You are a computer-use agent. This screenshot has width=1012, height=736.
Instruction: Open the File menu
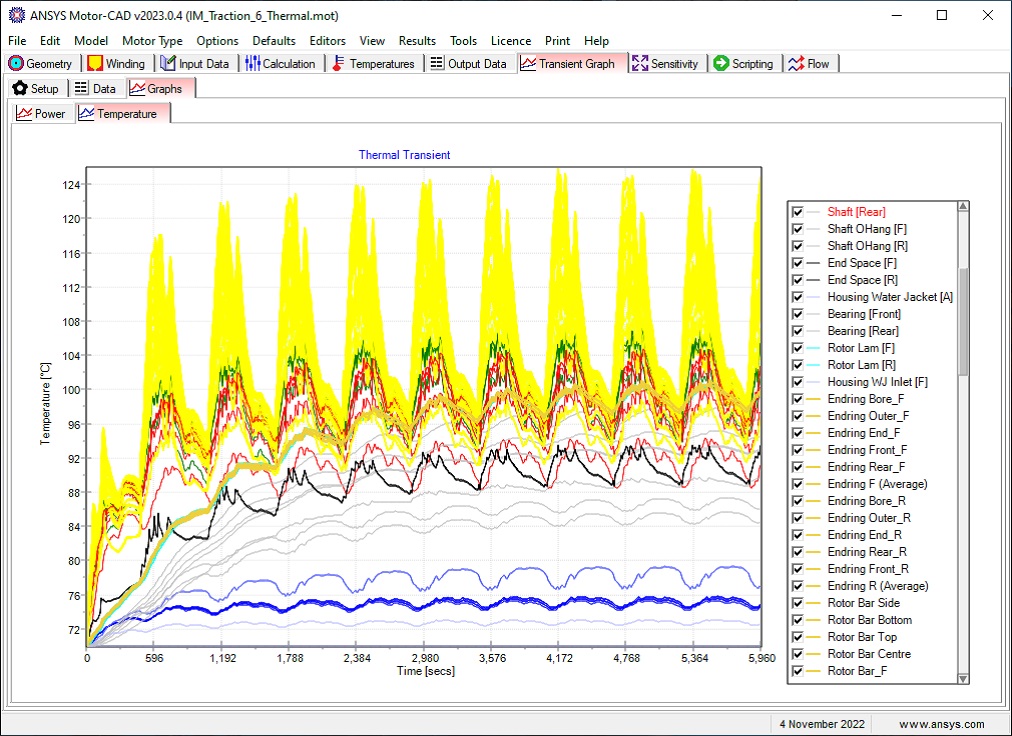(x=17, y=41)
